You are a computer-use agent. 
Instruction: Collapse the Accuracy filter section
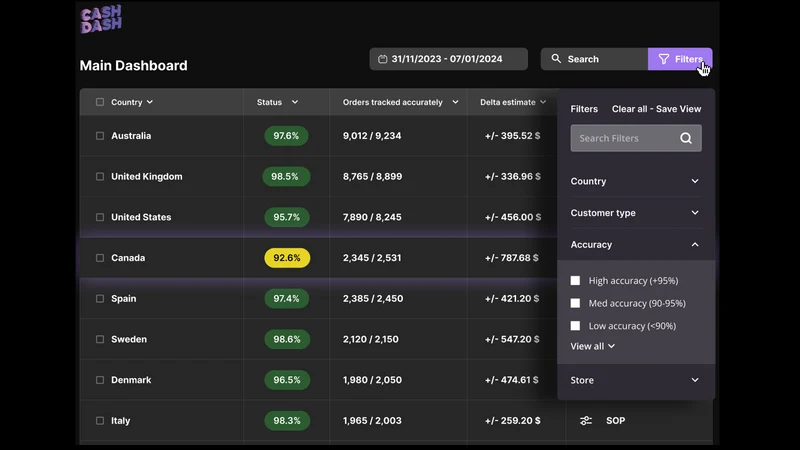(x=635, y=244)
